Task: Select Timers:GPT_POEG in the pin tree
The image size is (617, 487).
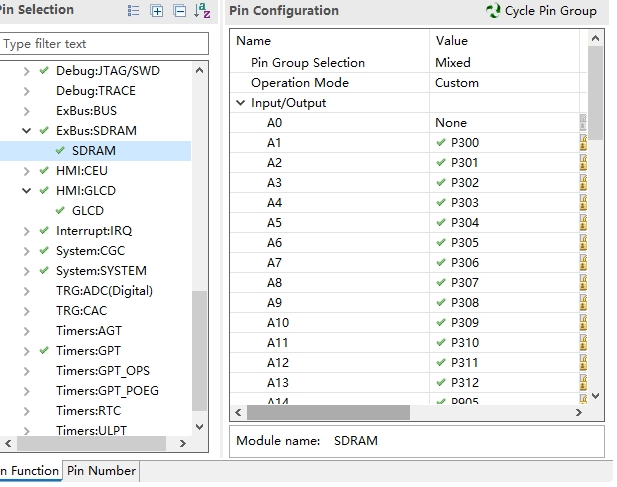Action: [x=107, y=391]
